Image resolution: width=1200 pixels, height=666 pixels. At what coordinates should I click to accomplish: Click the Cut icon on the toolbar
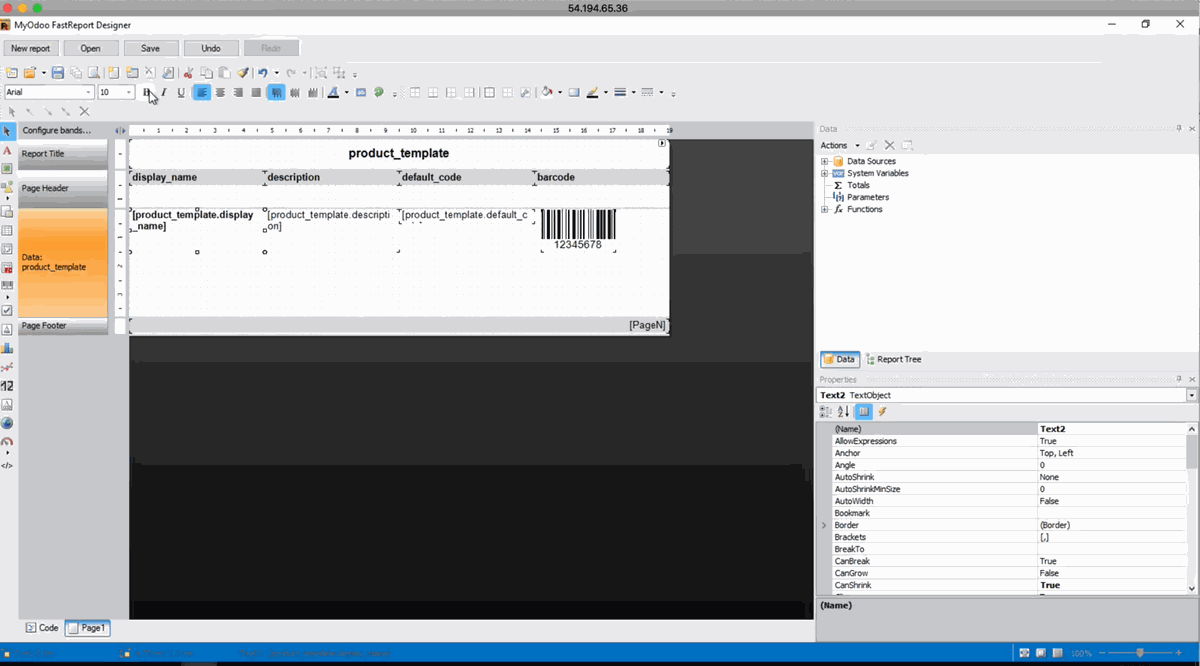[187, 72]
